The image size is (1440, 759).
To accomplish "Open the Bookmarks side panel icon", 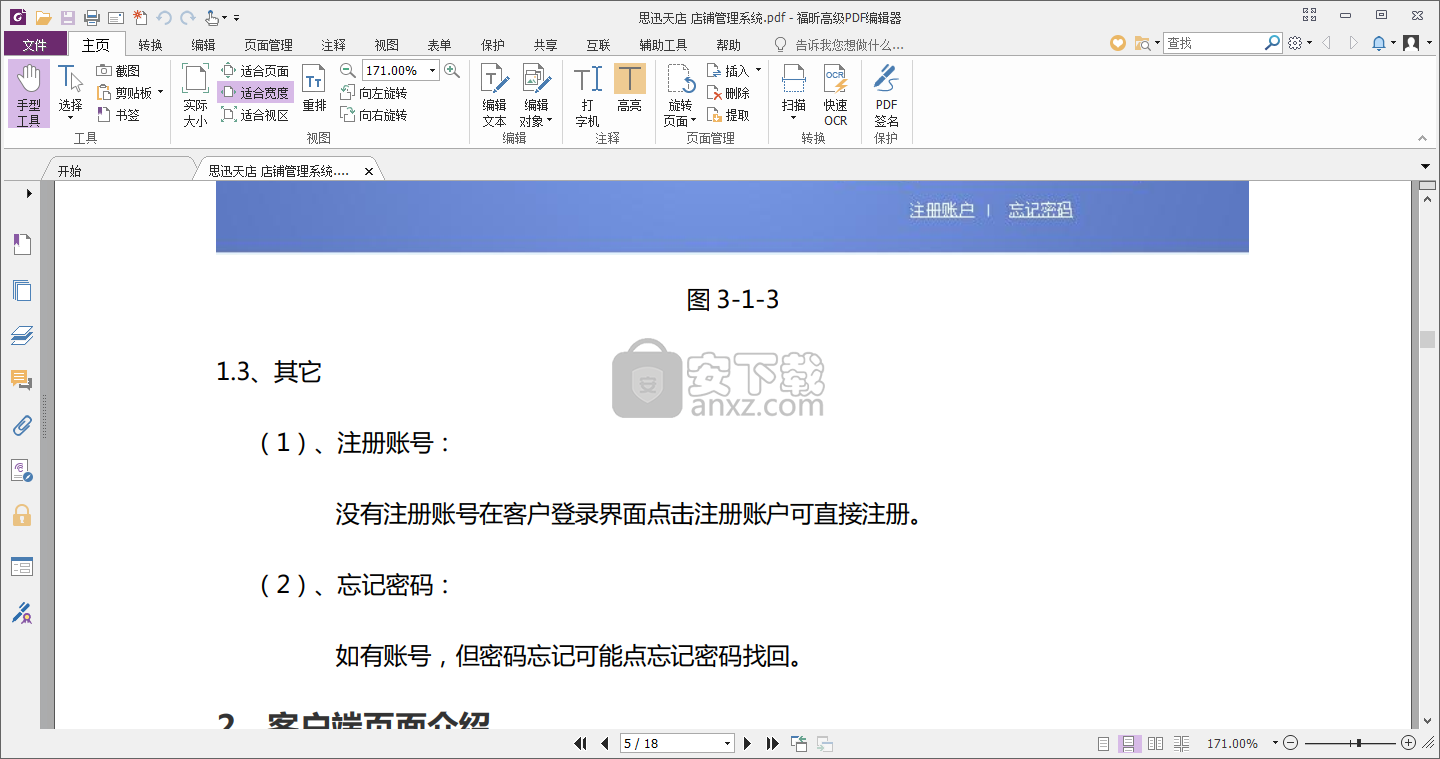I will 22,245.
